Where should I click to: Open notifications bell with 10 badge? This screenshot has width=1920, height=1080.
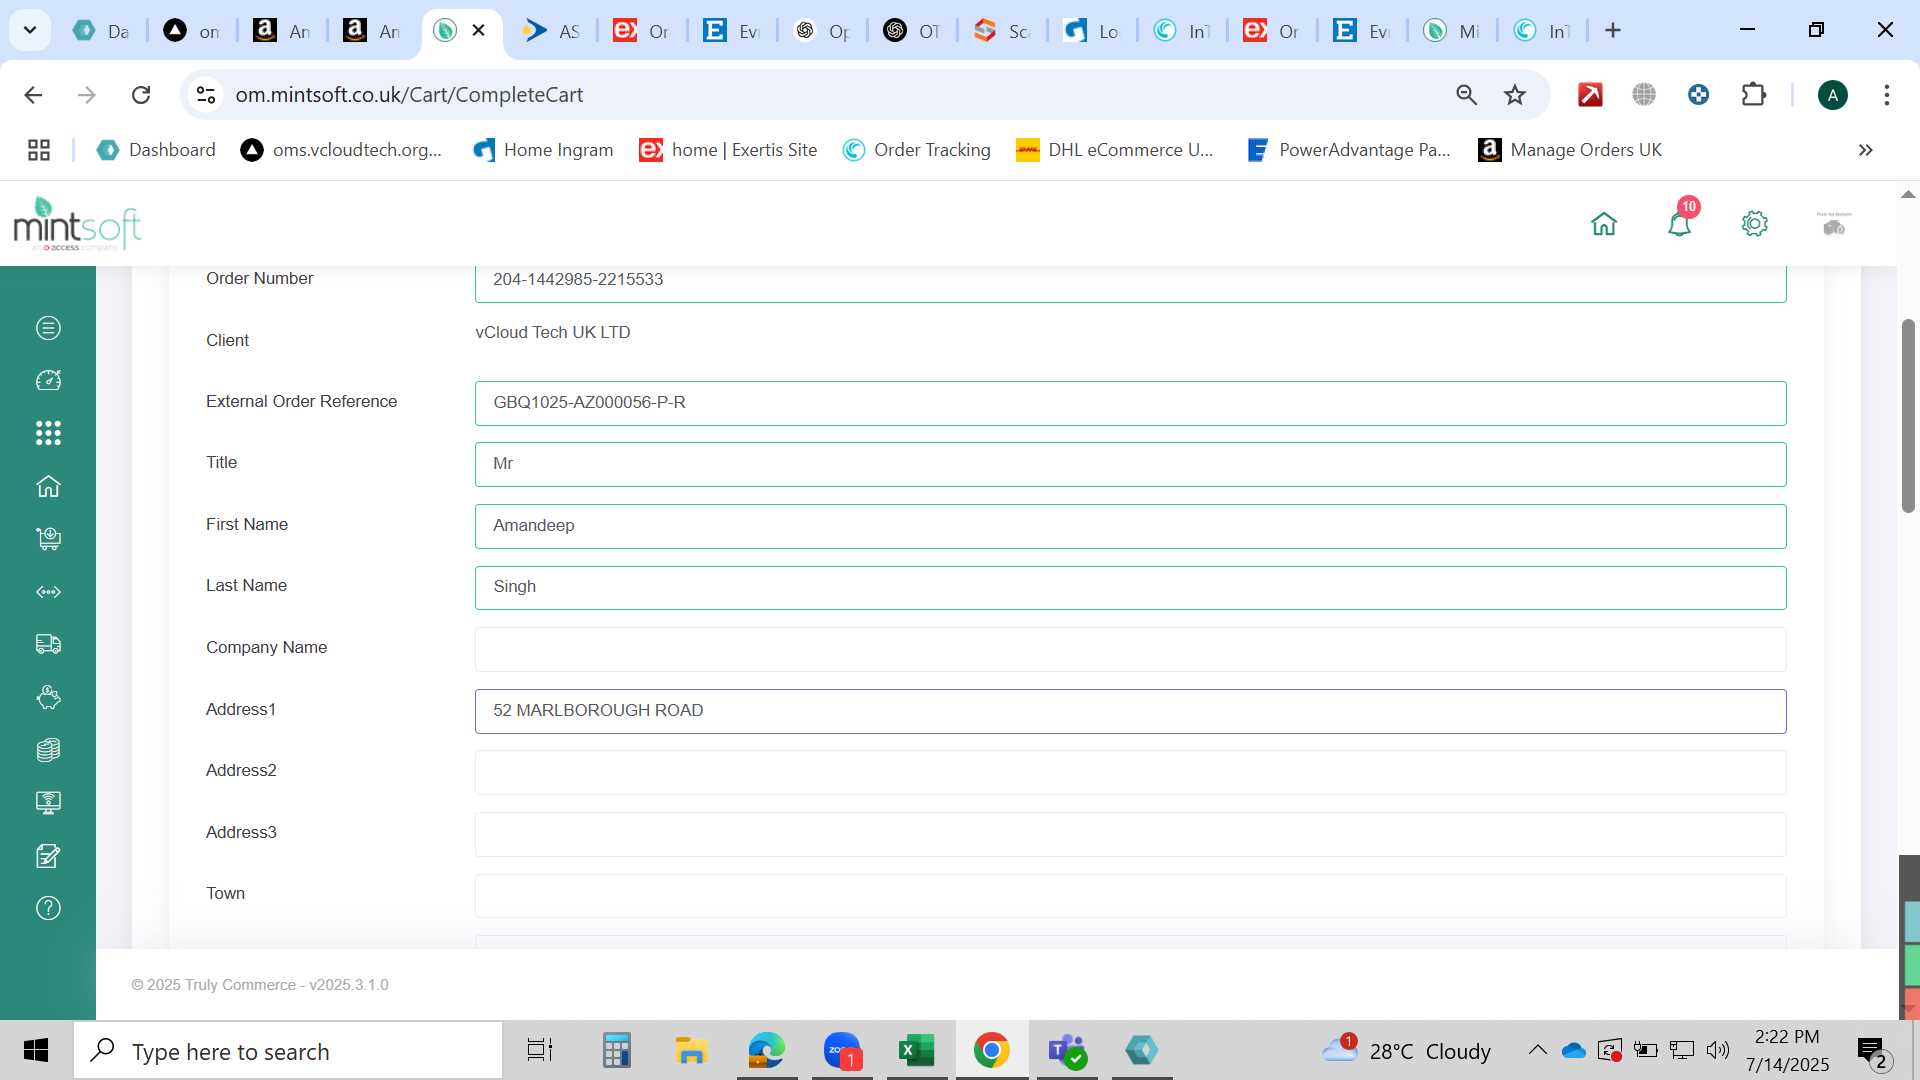click(1680, 222)
